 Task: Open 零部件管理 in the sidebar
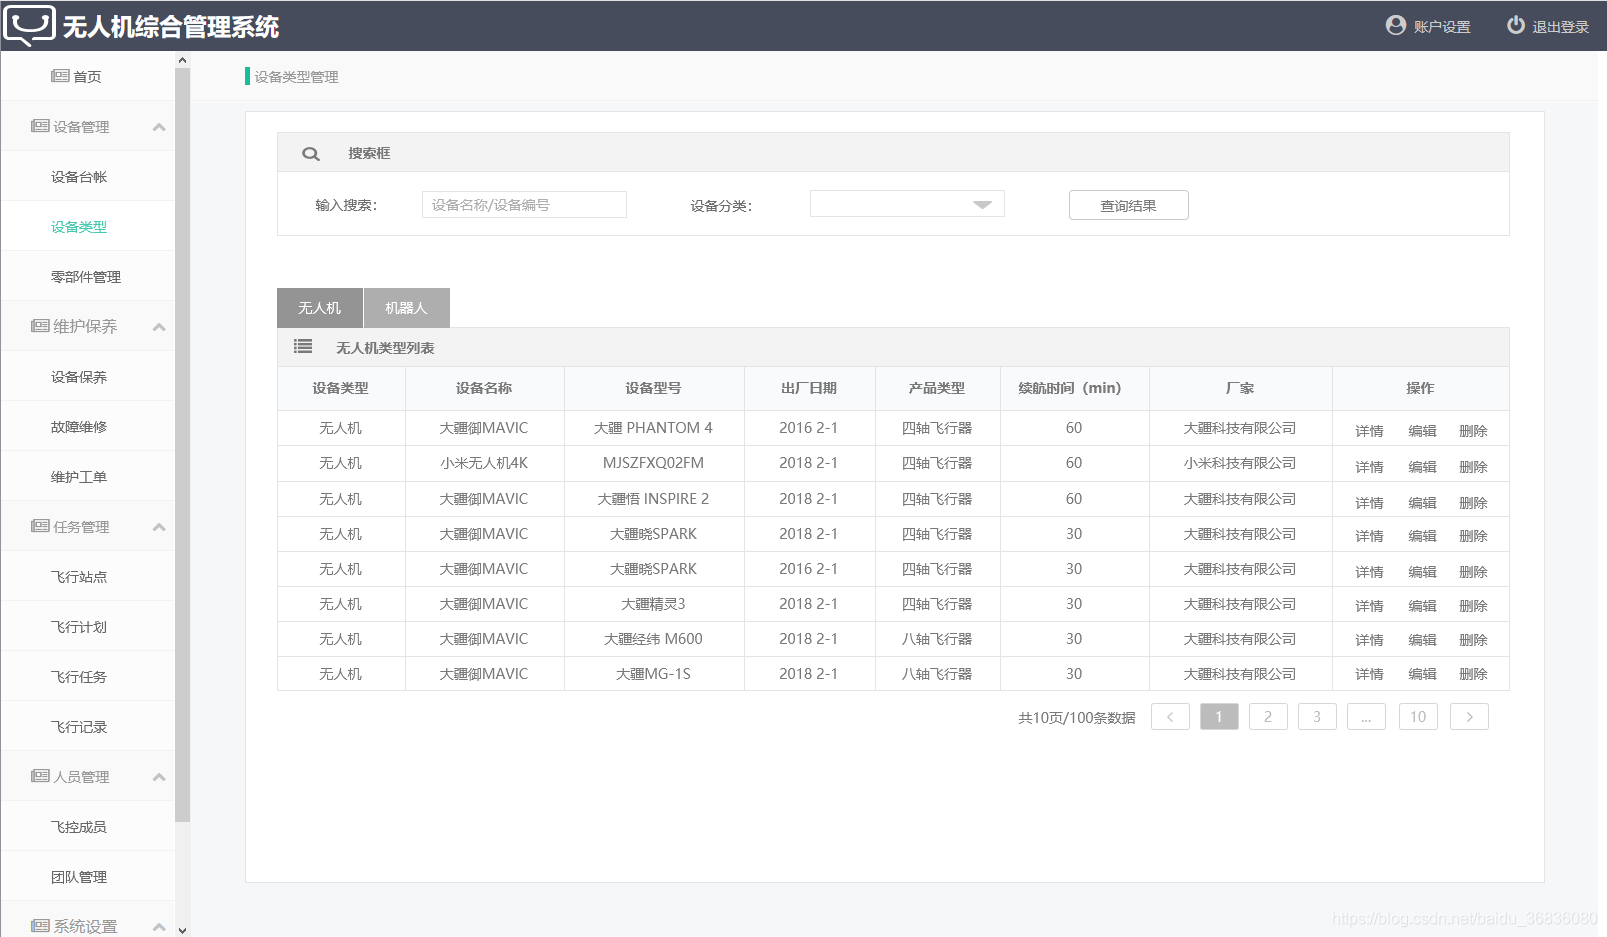coord(86,277)
